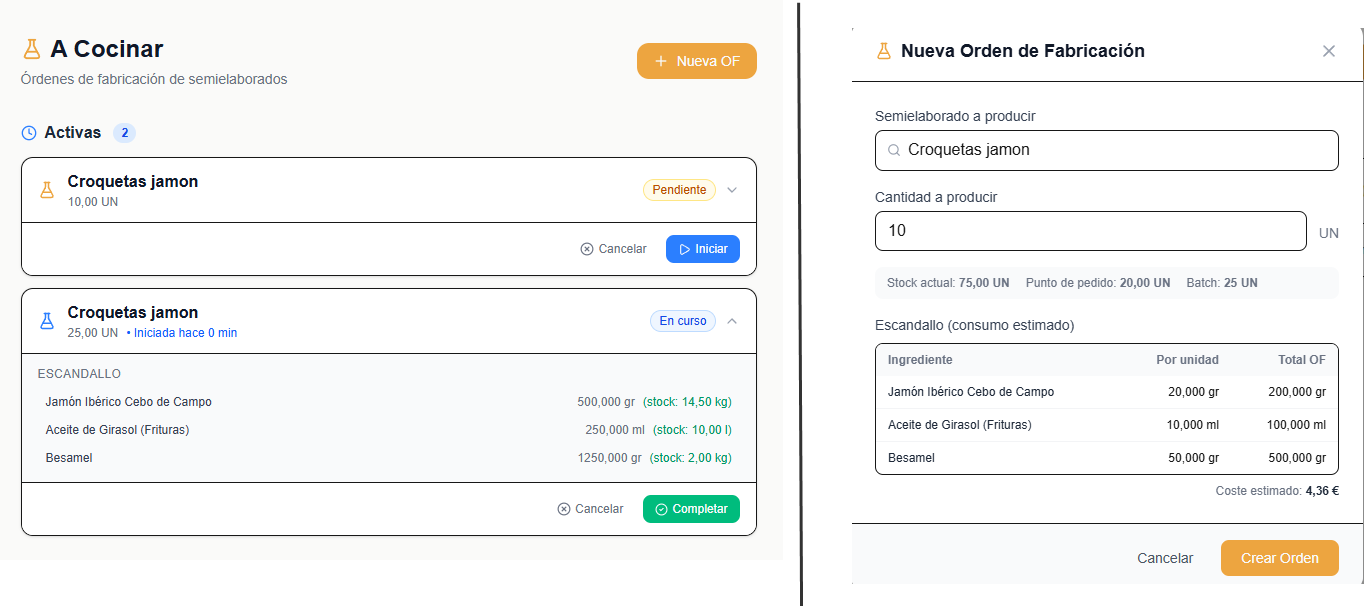Click the 100,000 ml Total OF cell

[x=1294, y=425]
